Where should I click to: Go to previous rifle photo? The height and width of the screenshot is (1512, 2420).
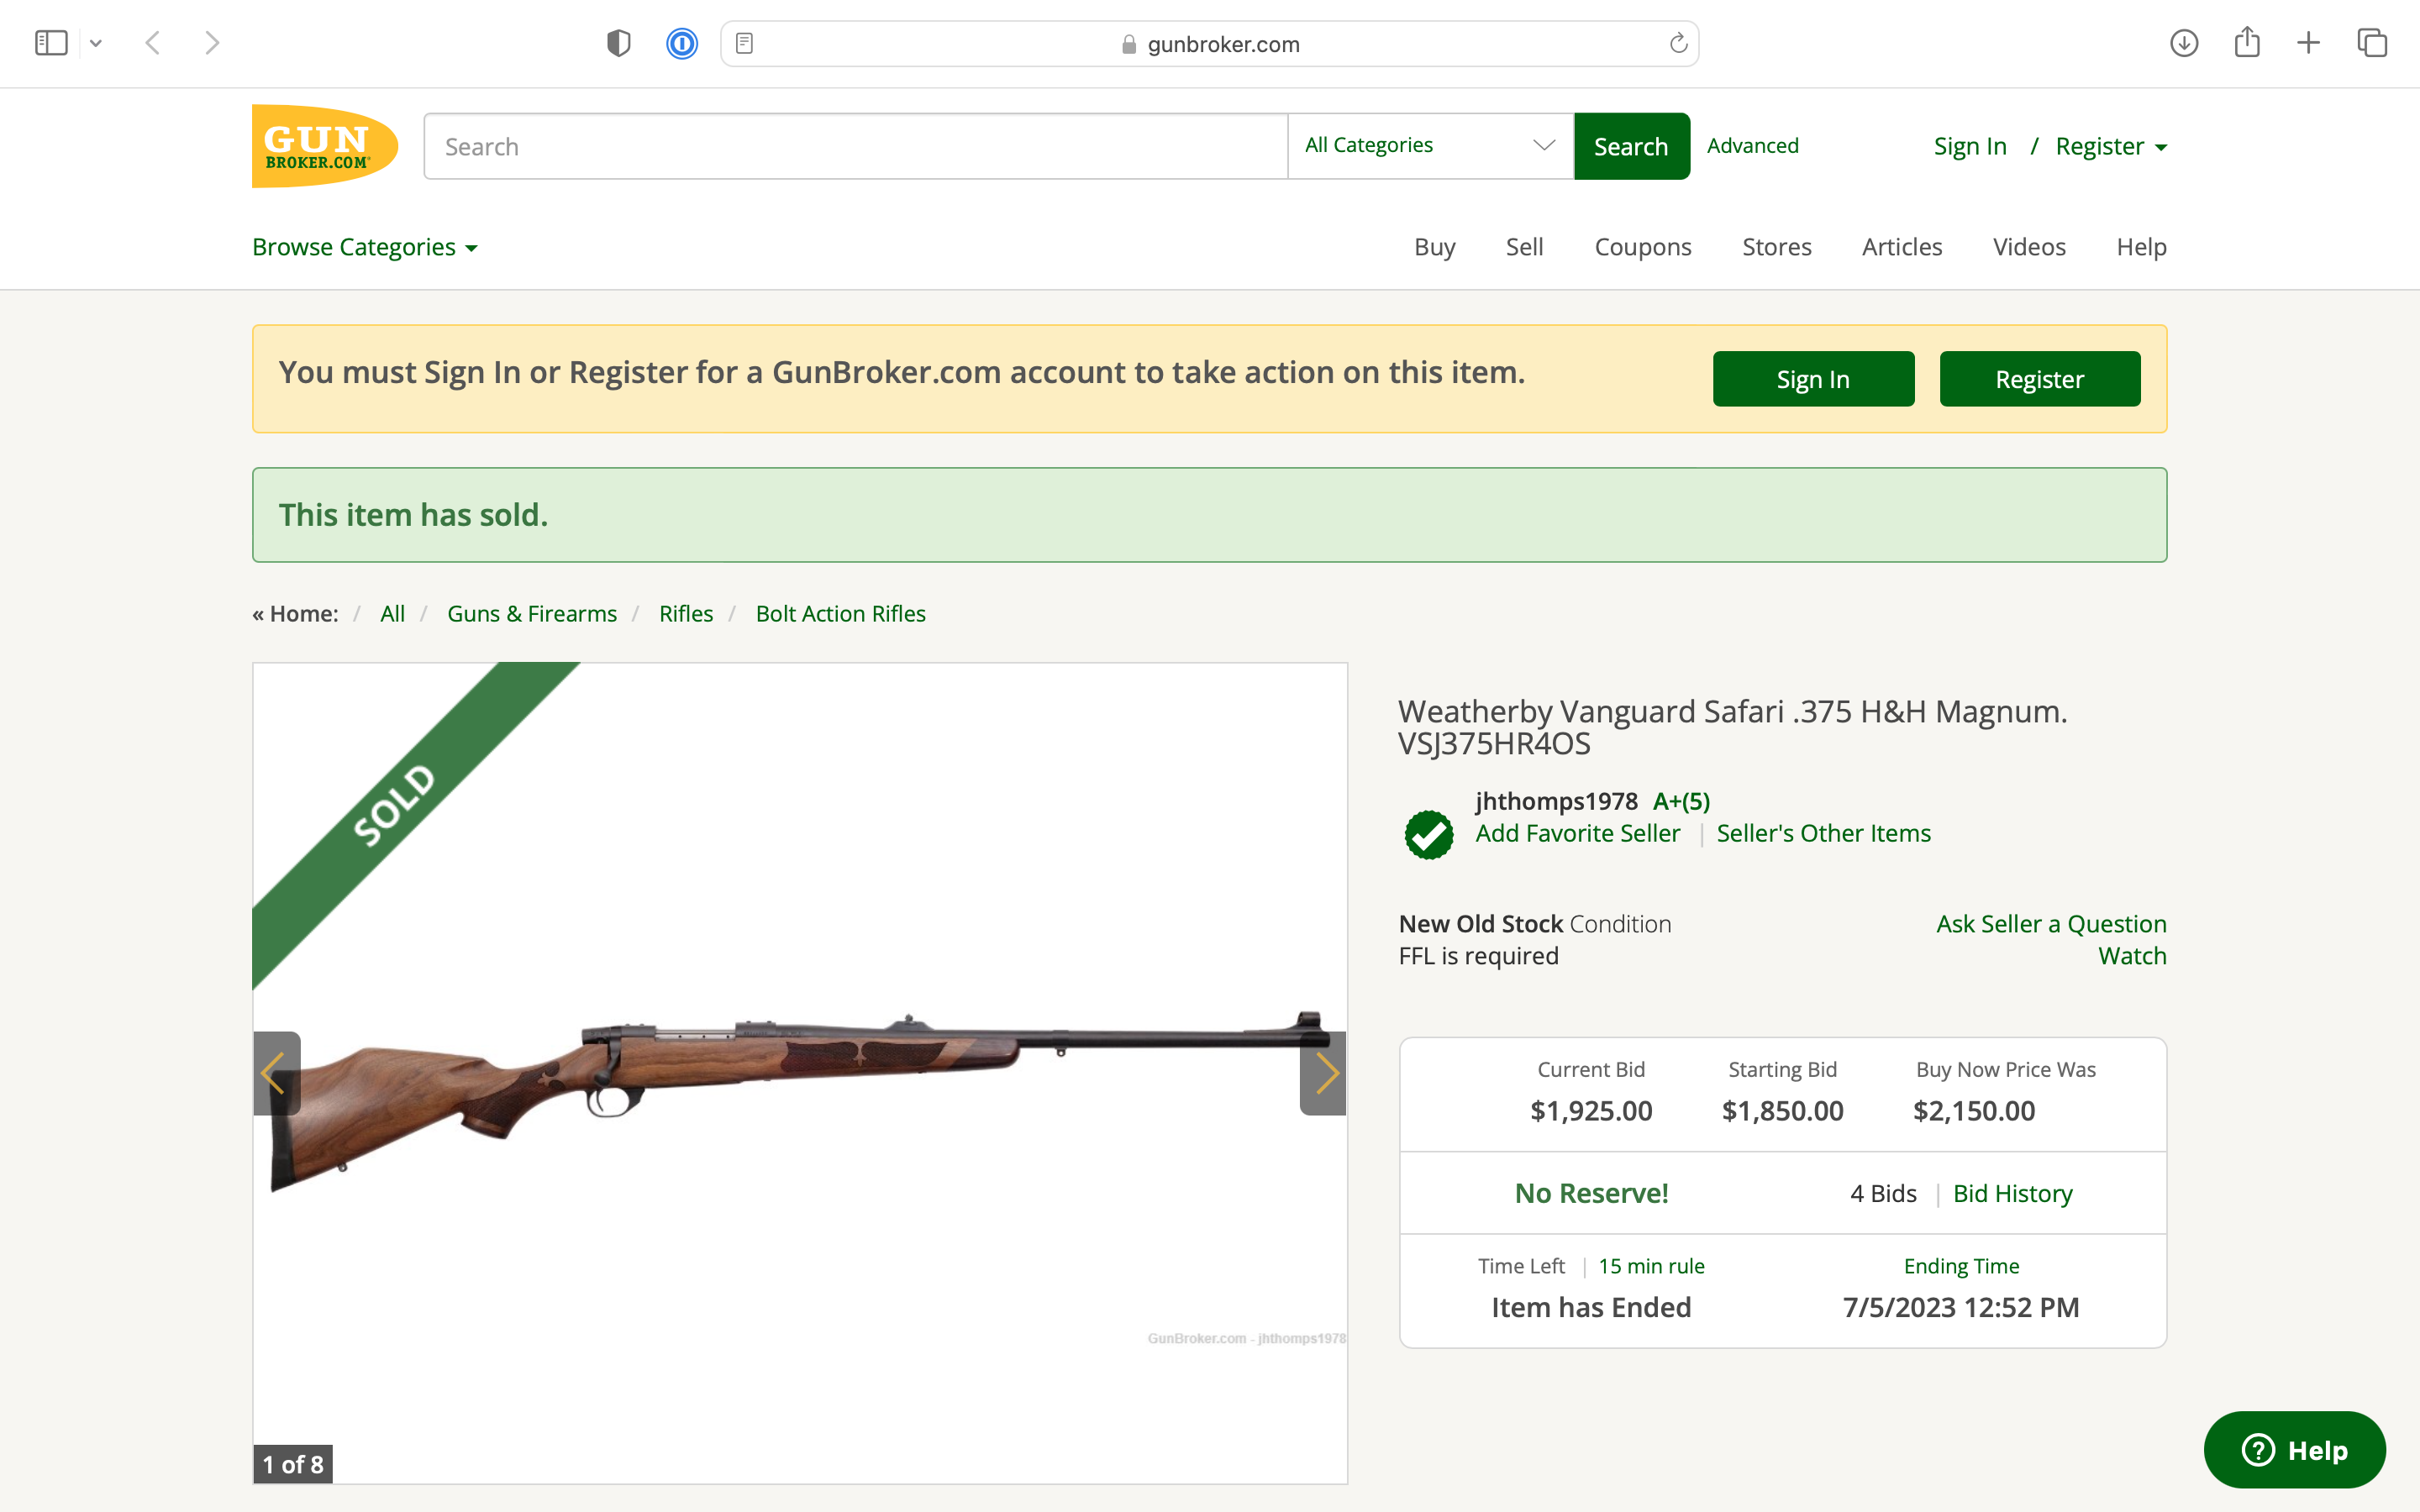click(275, 1073)
